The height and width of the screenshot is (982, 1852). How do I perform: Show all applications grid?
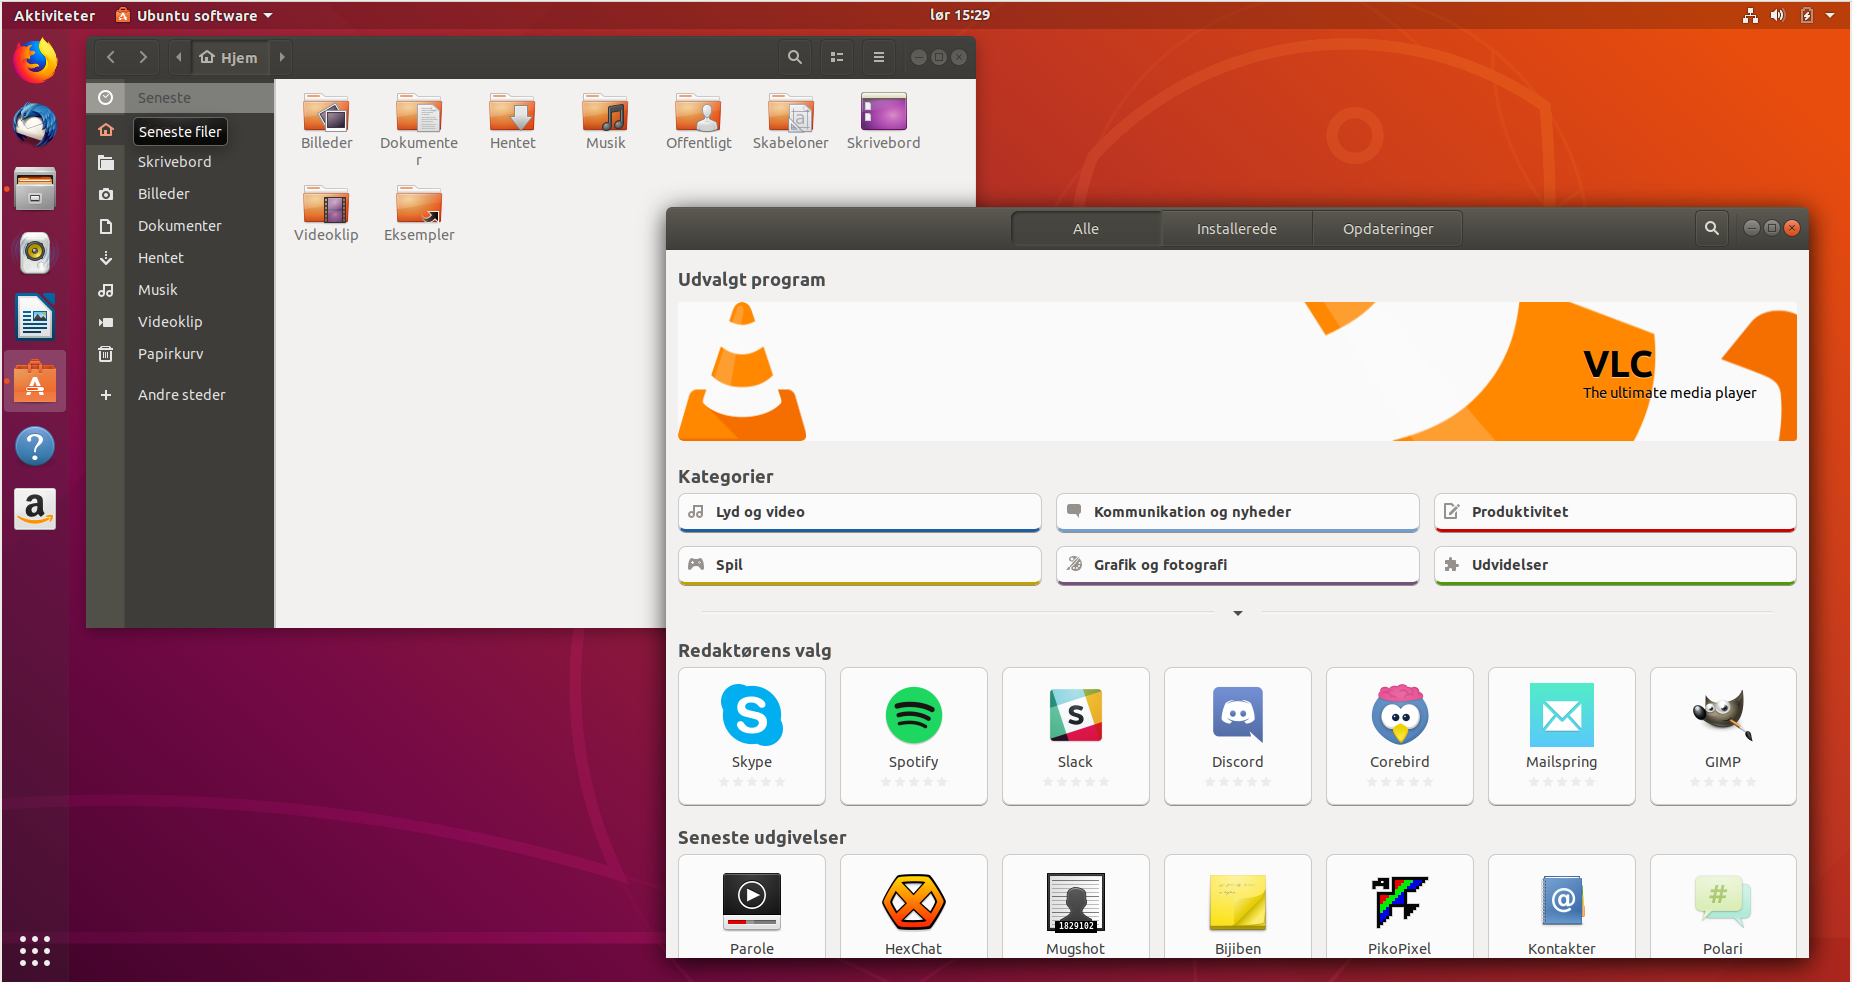point(35,951)
